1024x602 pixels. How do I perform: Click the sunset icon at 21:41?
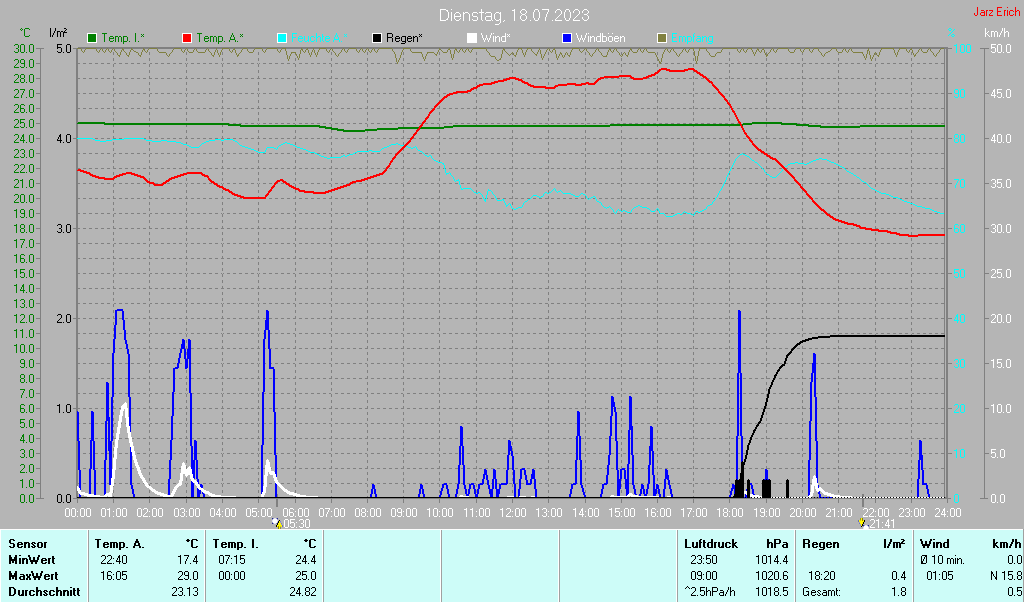(863, 523)
